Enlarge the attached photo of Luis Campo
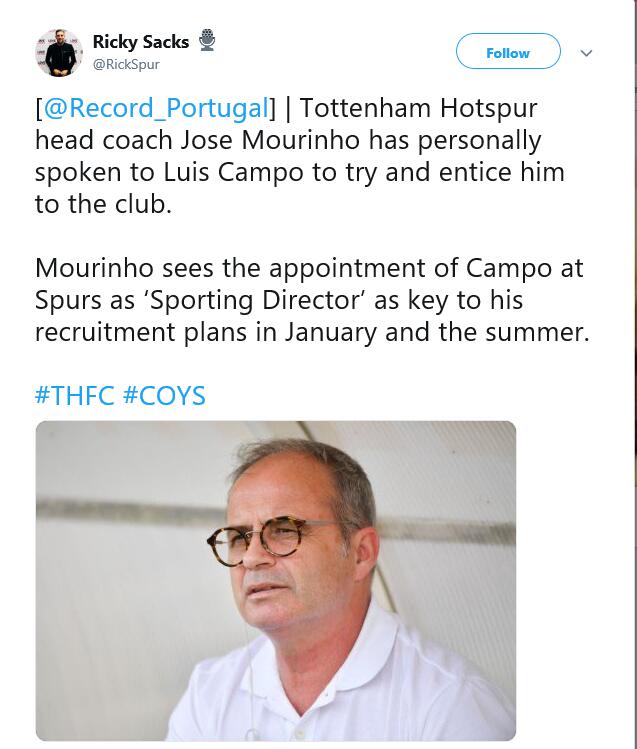This screenshot has height=749, width=637. click(276, 581)
